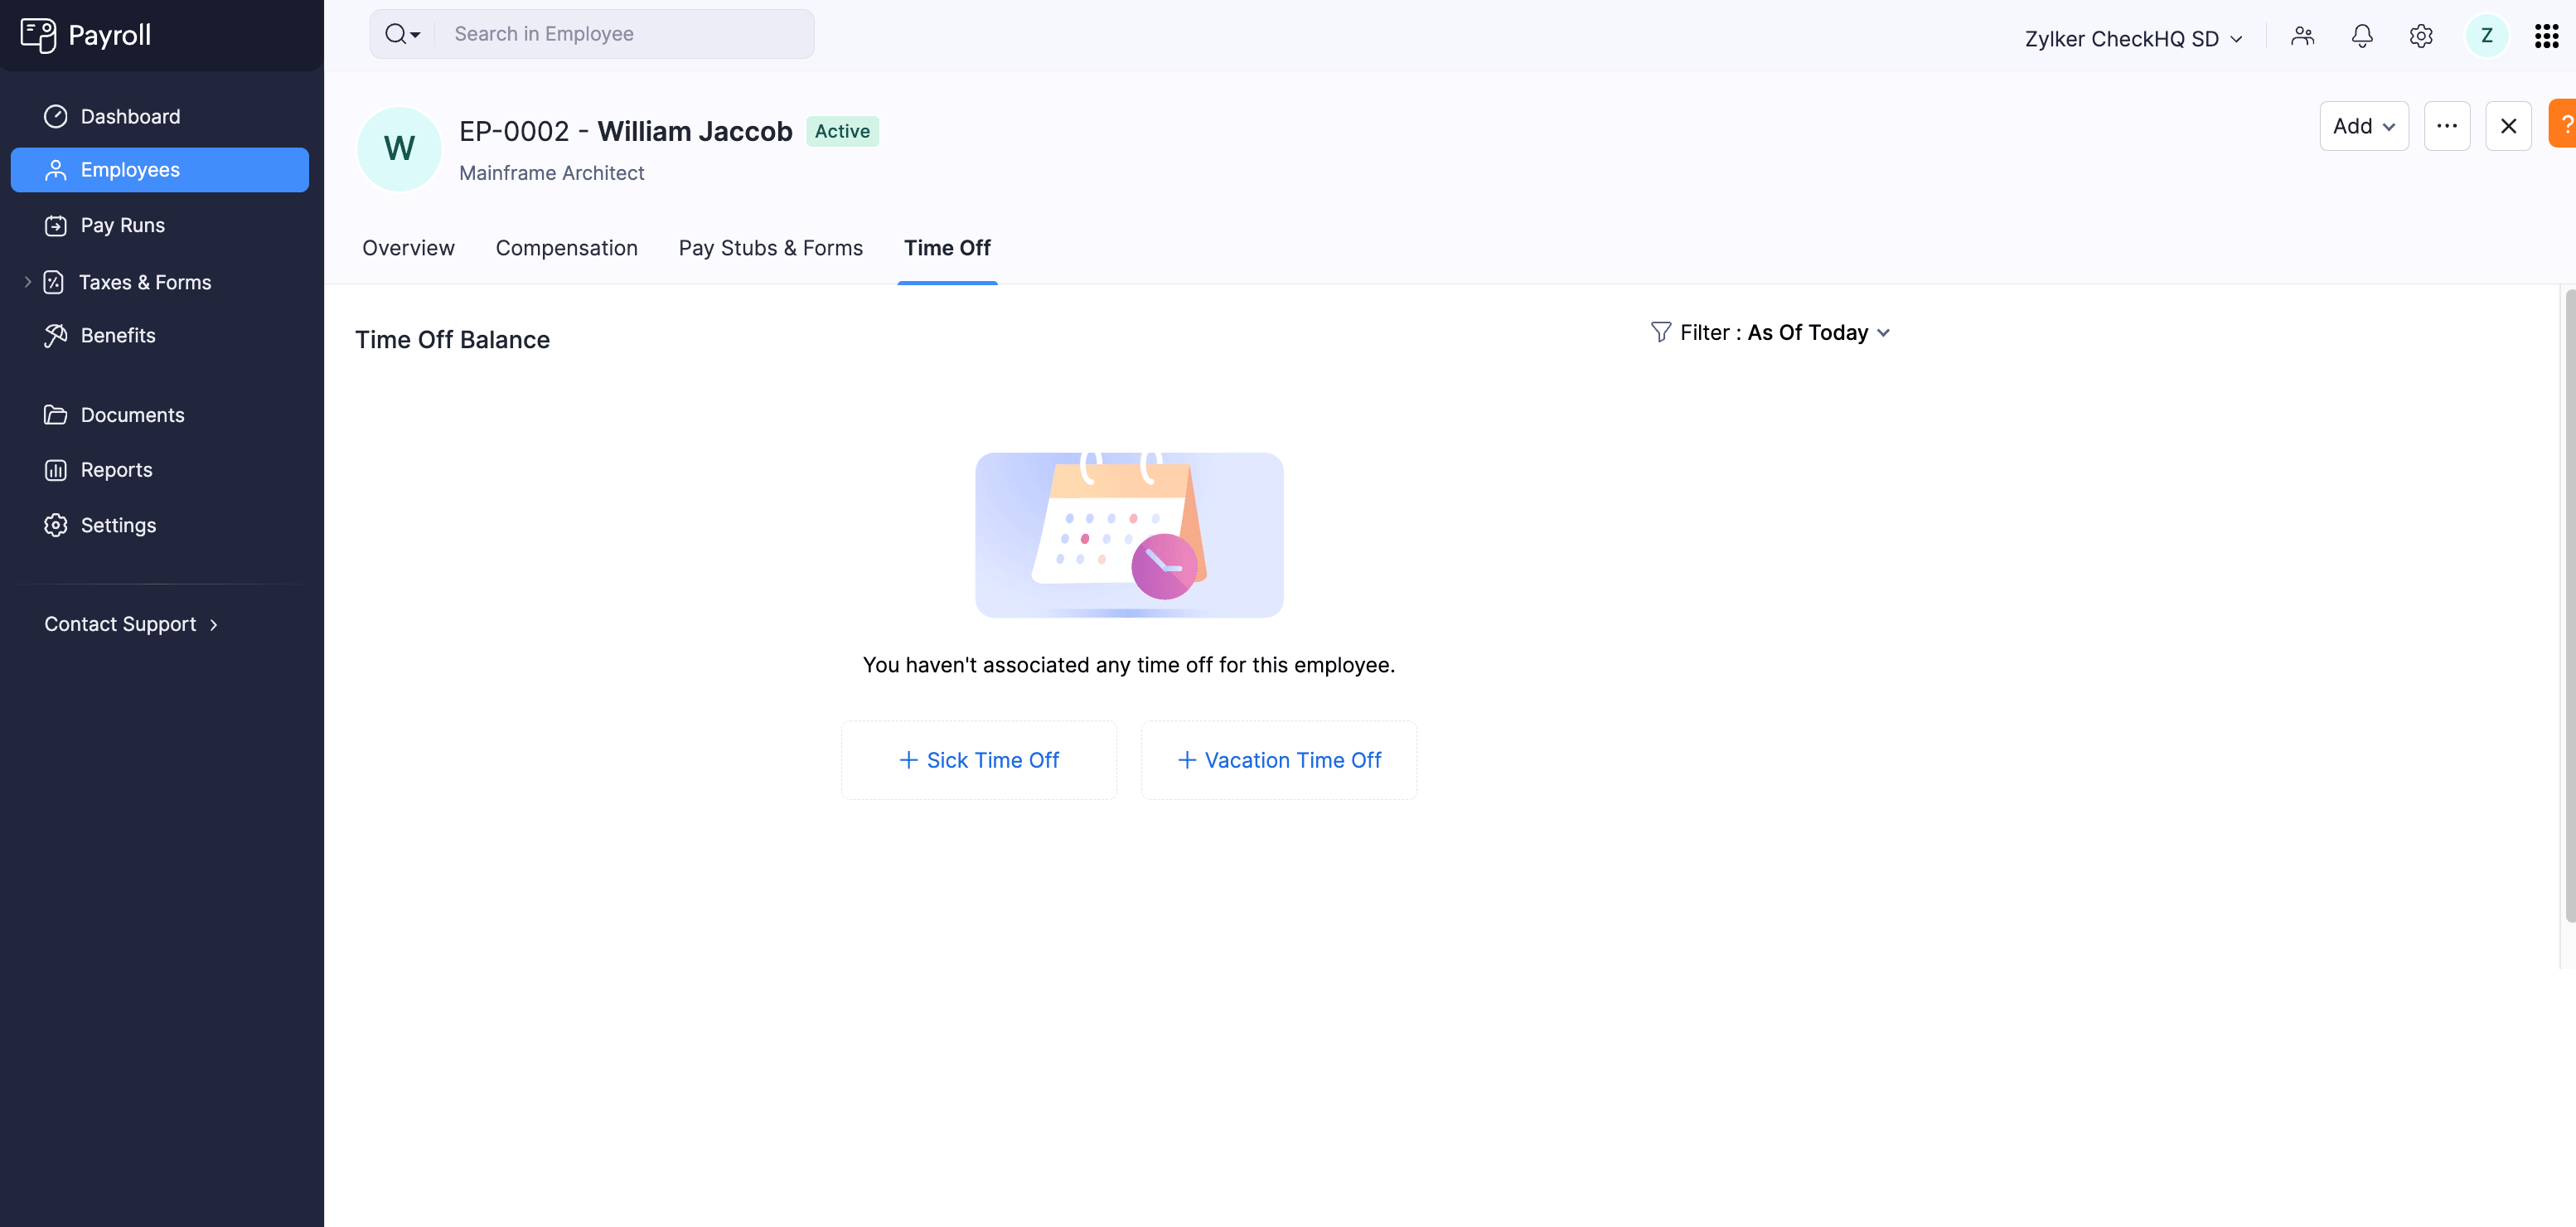2576x1227 pixels.
Task: Click the Benefits umbrella icon
Action: [56, 336]
